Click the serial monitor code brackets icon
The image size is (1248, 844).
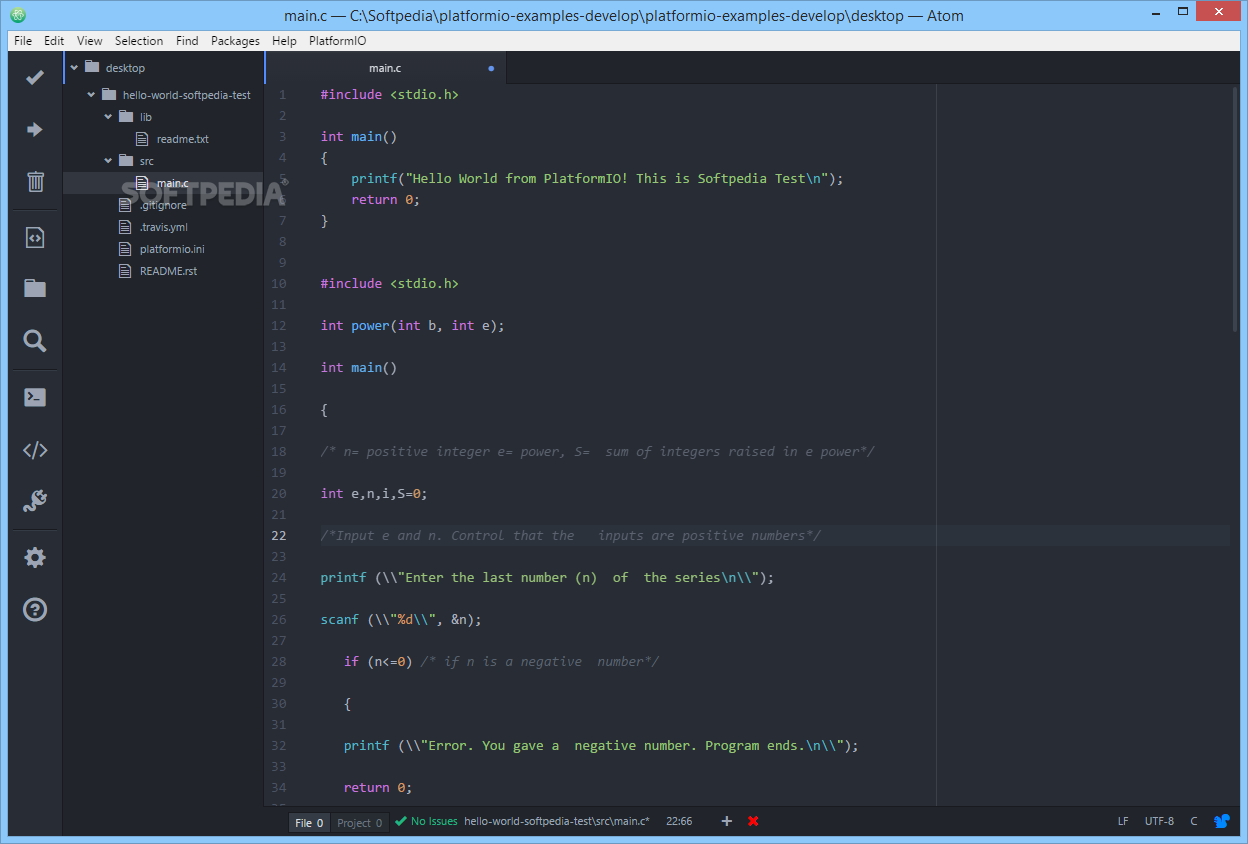(x=35, y=450)
